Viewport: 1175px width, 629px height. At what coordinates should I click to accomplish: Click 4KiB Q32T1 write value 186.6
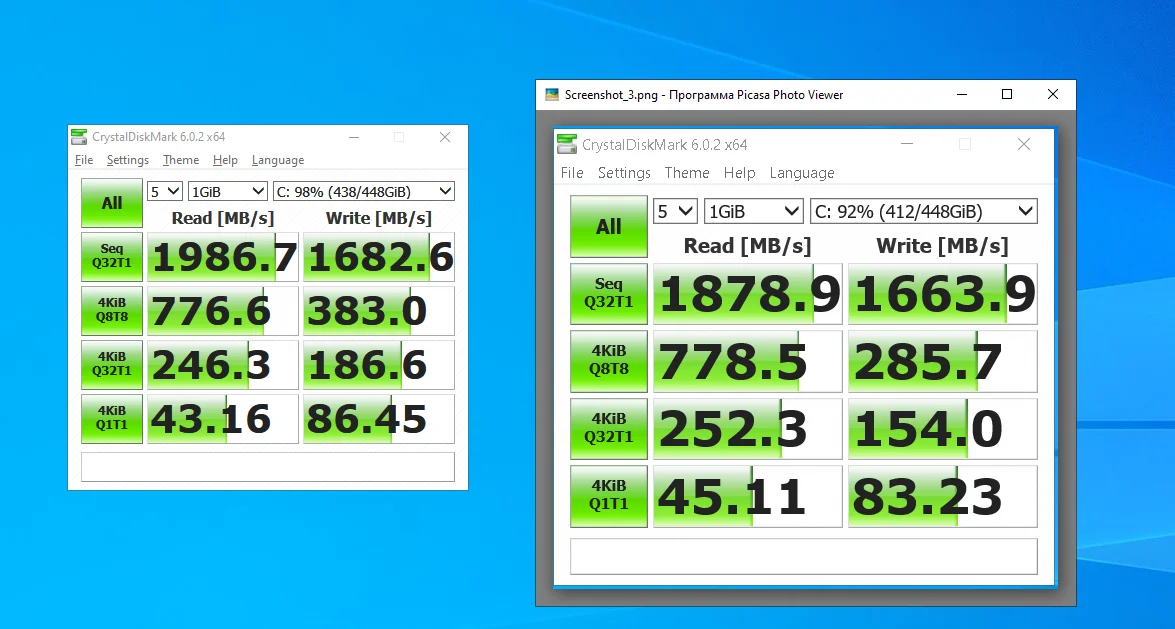pyautogui.click(x=379, y=365)
